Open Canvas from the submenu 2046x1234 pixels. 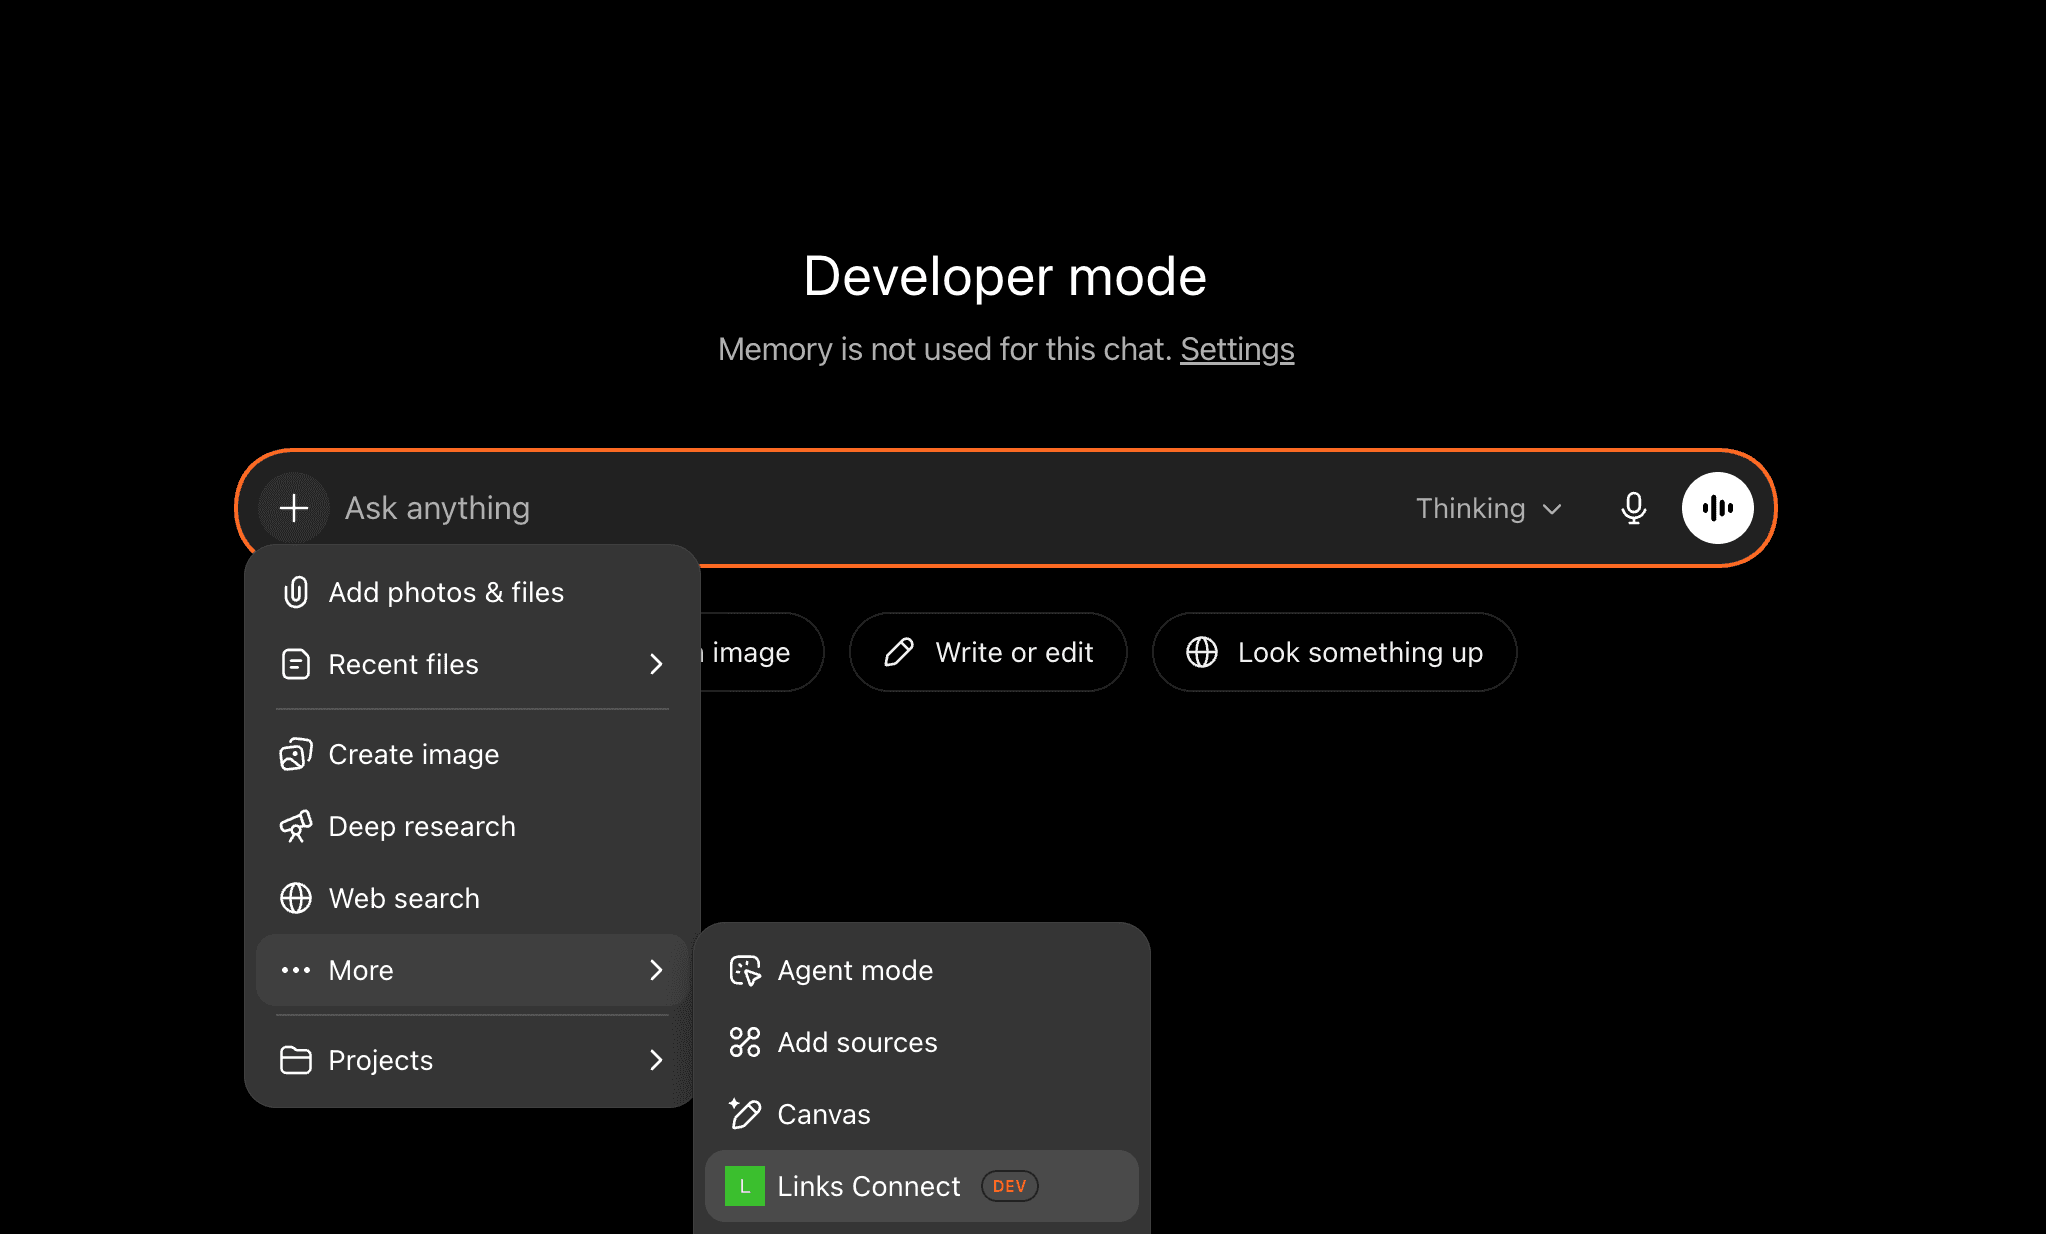coord(922,1114)
